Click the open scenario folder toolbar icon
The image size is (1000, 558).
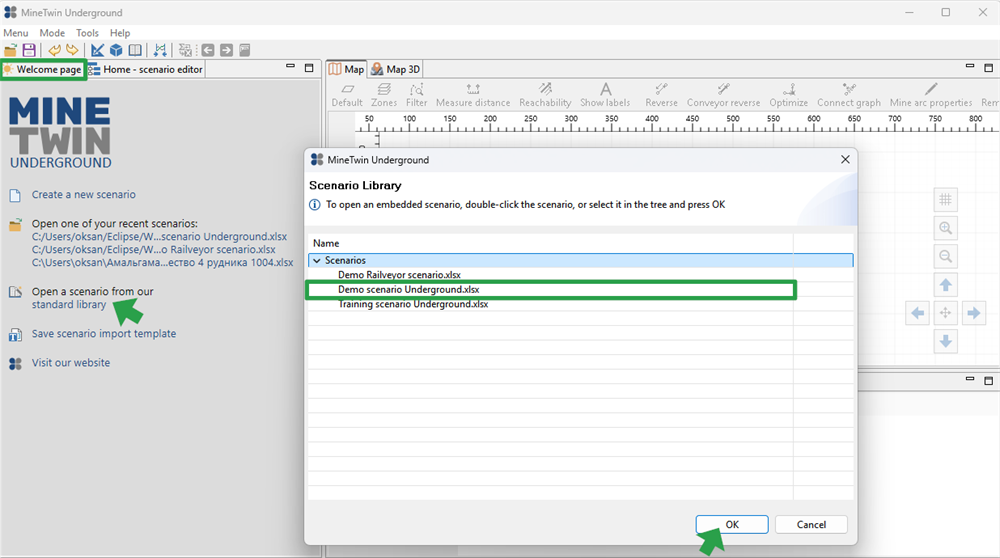pyautogui.click(x=10, y=50)
